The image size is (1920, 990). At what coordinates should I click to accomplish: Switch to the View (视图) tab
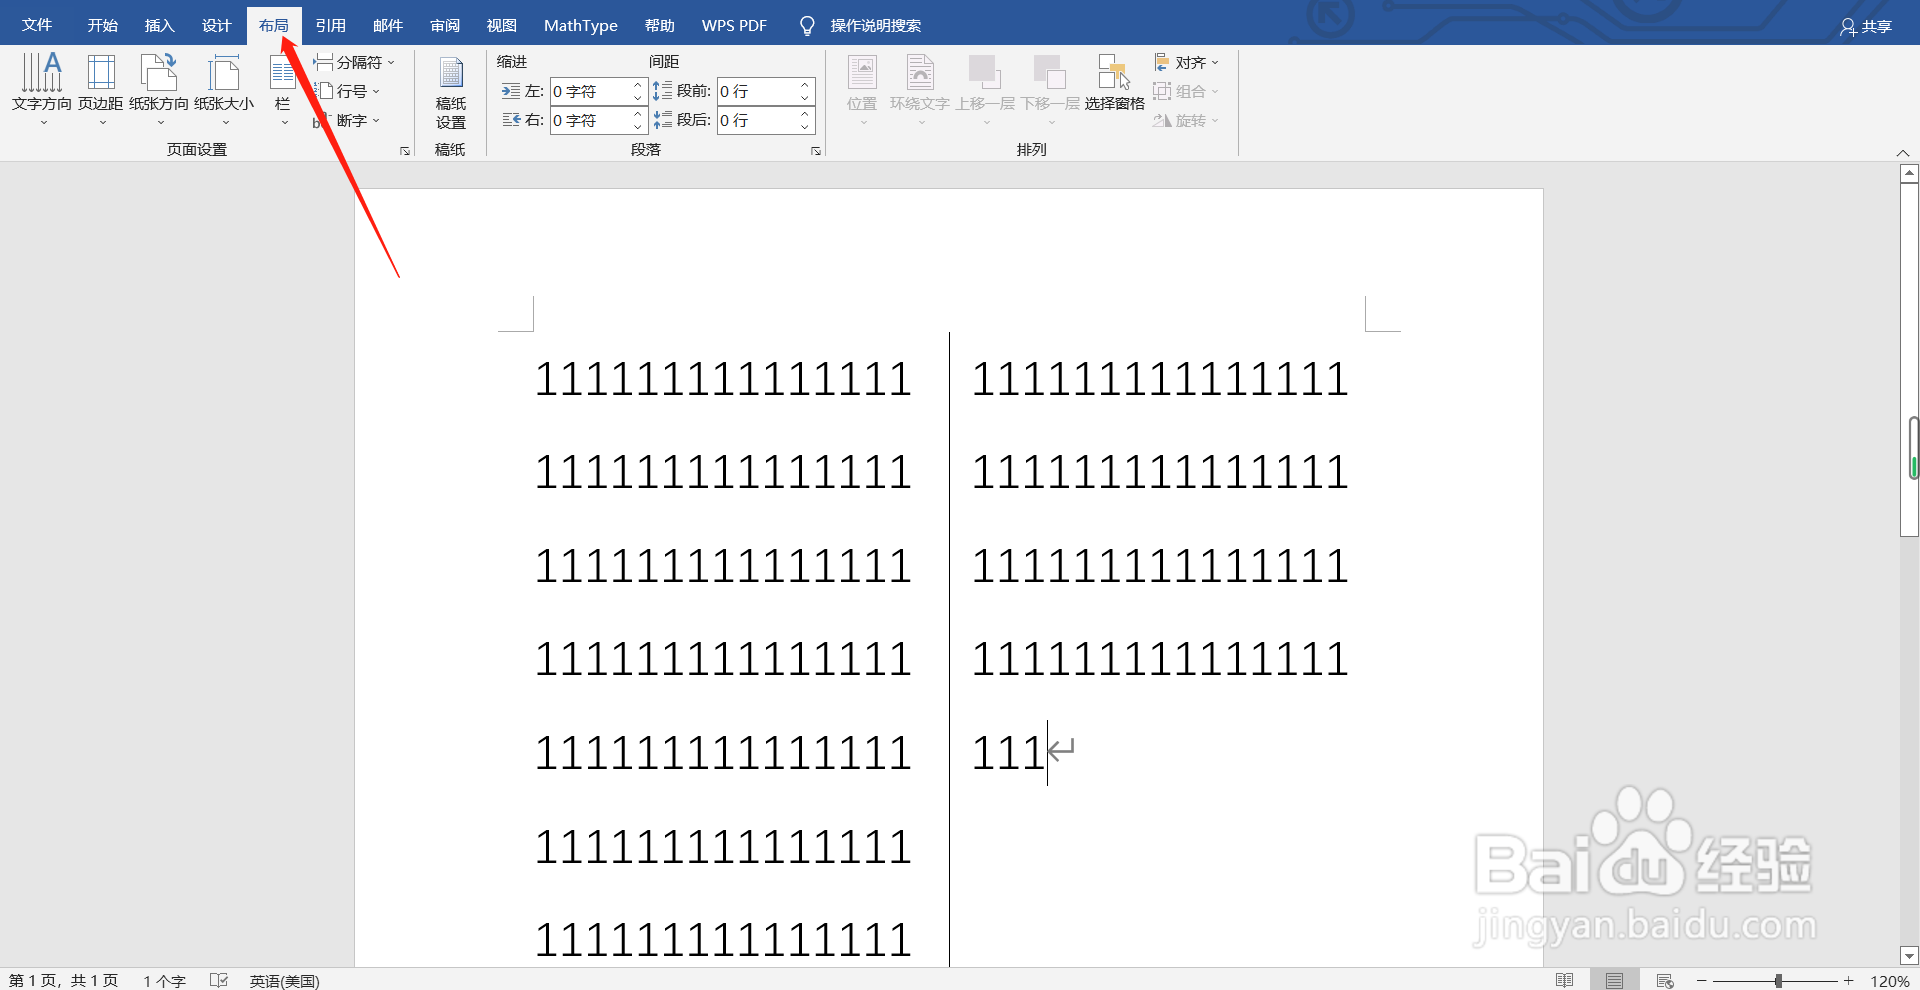(x=501, y=25)
